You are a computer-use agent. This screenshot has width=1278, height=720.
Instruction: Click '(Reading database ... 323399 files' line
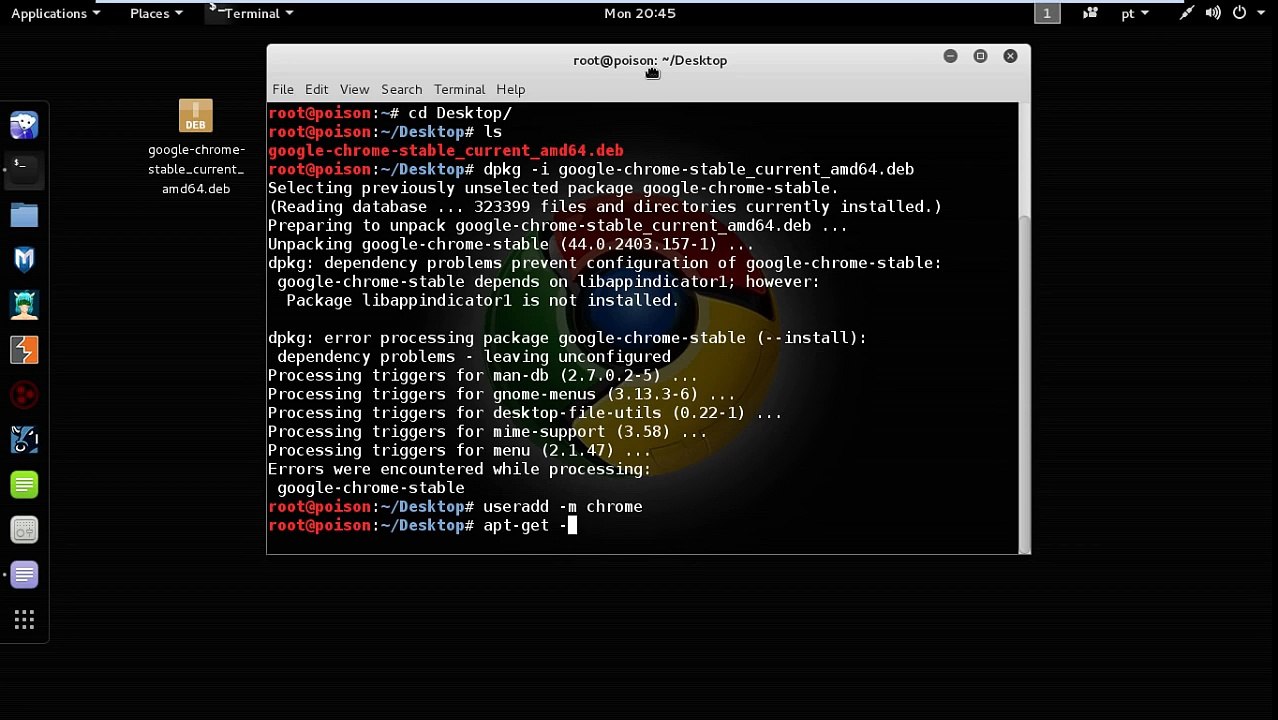pos(605,206)
